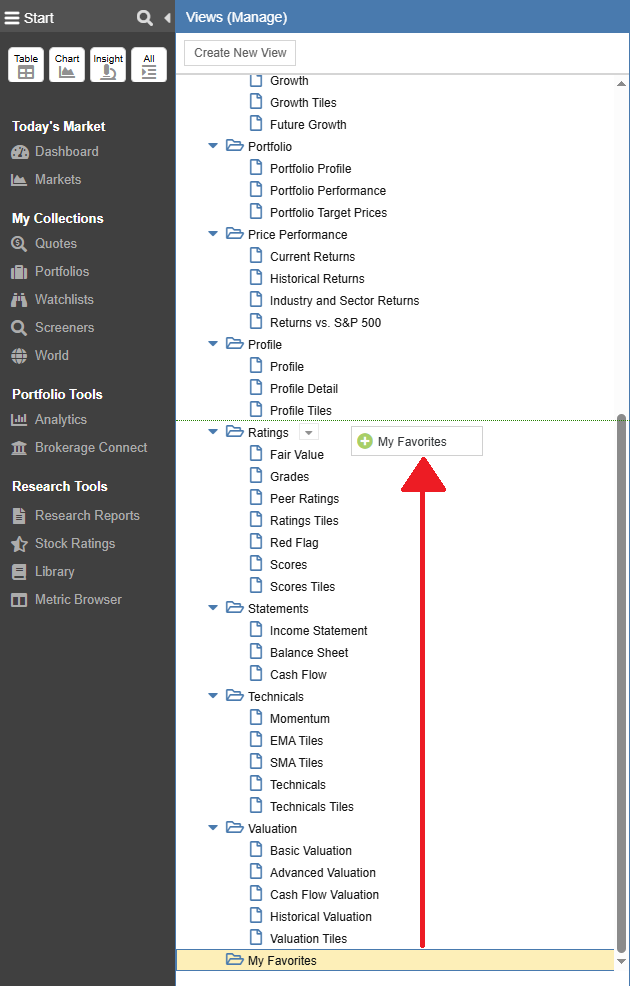Image resolution: width=631 pixels, height=986 pixels.
Task: Select the Cash Flow view
Action: click(x=298, y=675)
